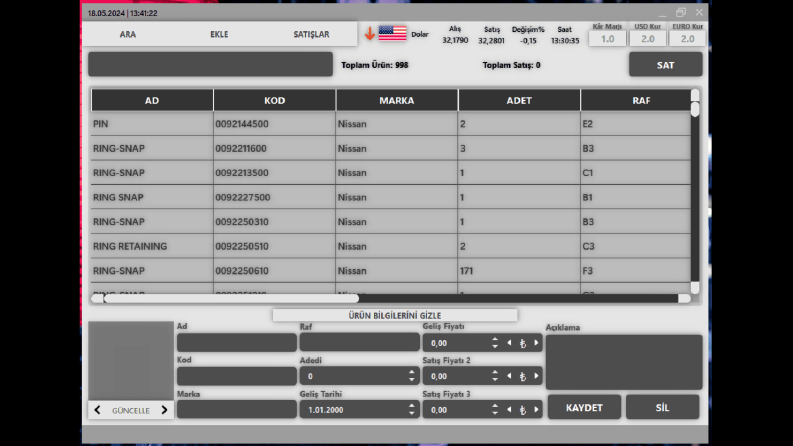Click the Satış Fiyatı 3 spinner arrows
Viewport: 793px width, 446px height.
[495, 410]
